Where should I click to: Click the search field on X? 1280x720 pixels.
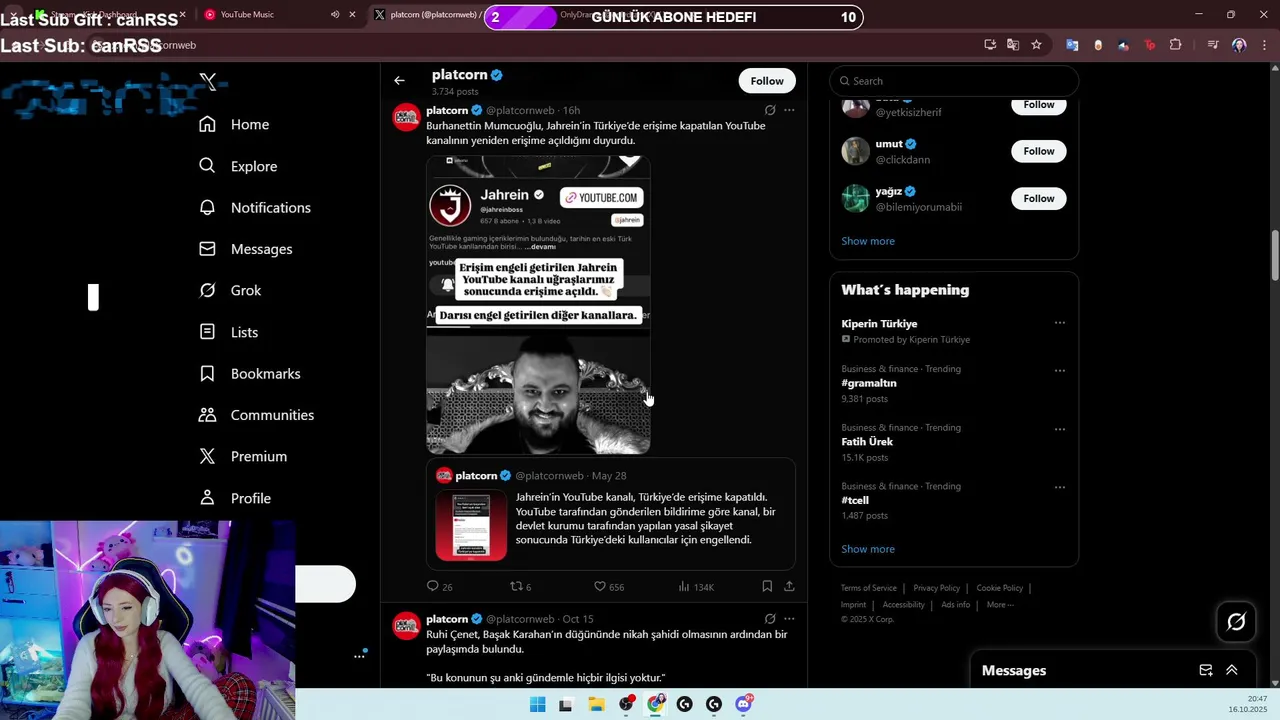(954, 81)
